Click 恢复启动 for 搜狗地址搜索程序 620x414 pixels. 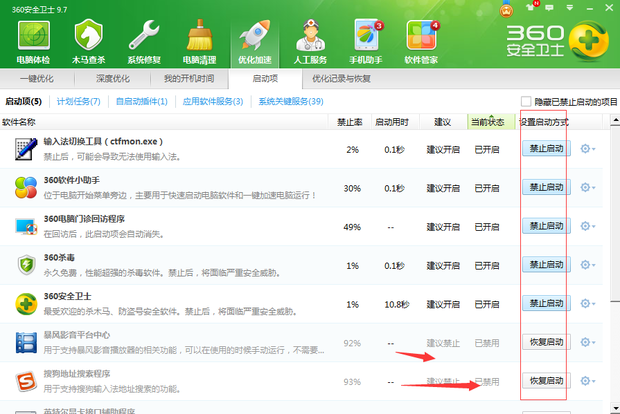click(x=546, y=381)
